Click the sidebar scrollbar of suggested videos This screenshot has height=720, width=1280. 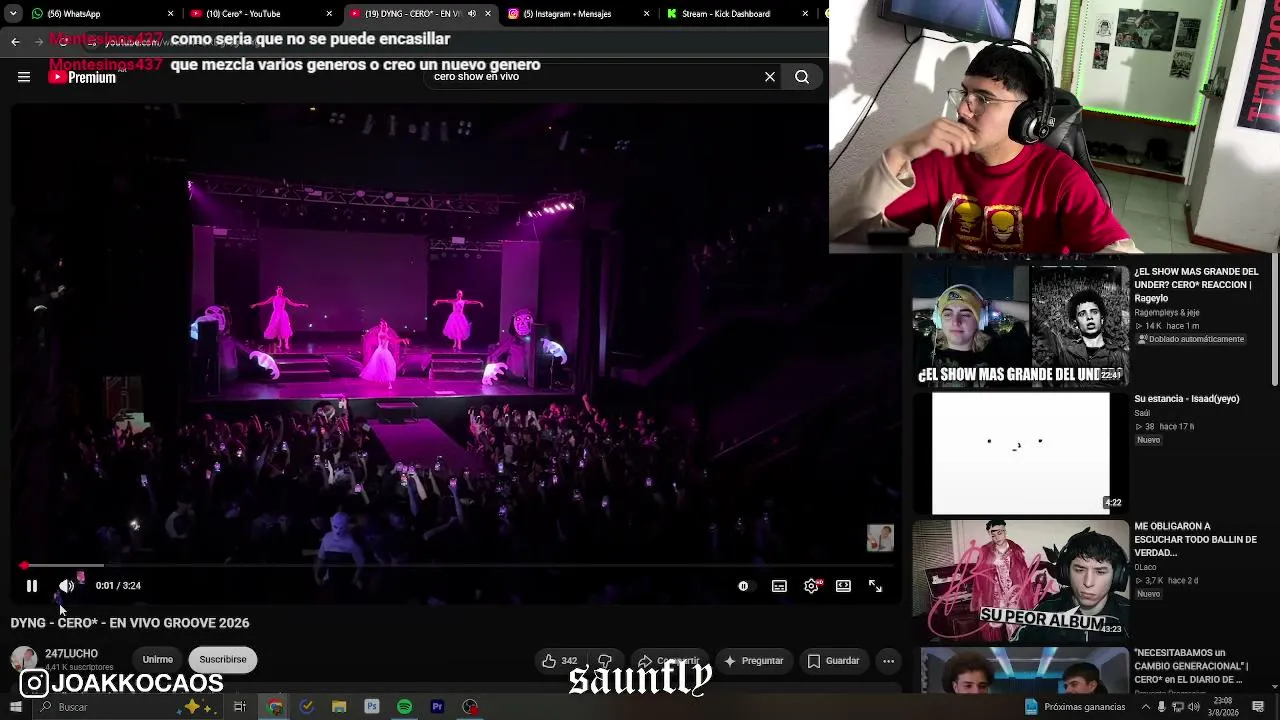pyautogui.click(x=1275, y=320)
